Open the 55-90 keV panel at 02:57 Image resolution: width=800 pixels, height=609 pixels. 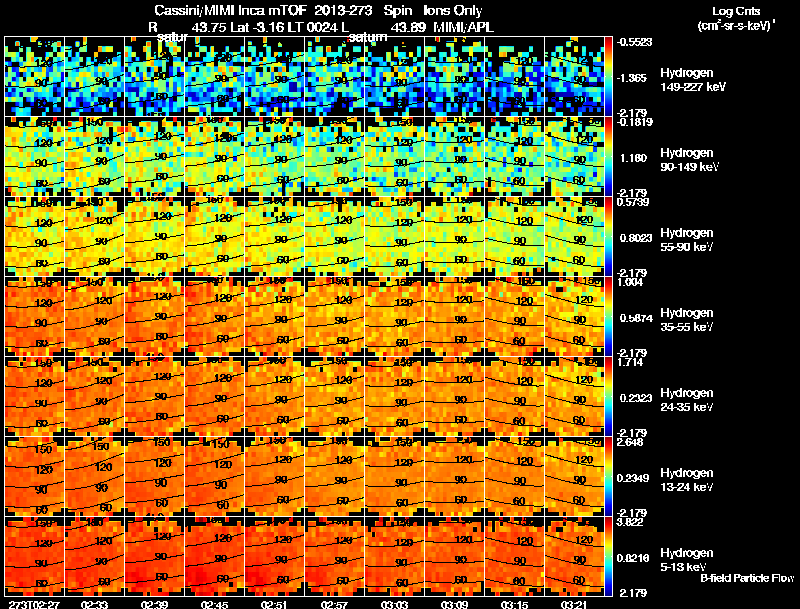(x=334, y=236)
